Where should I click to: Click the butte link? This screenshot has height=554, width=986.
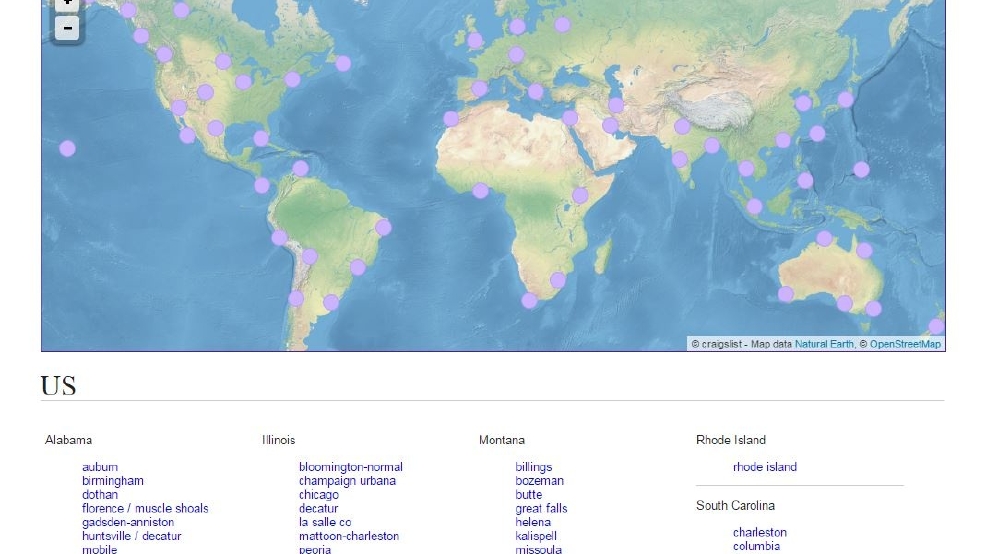tap(529, 494)
